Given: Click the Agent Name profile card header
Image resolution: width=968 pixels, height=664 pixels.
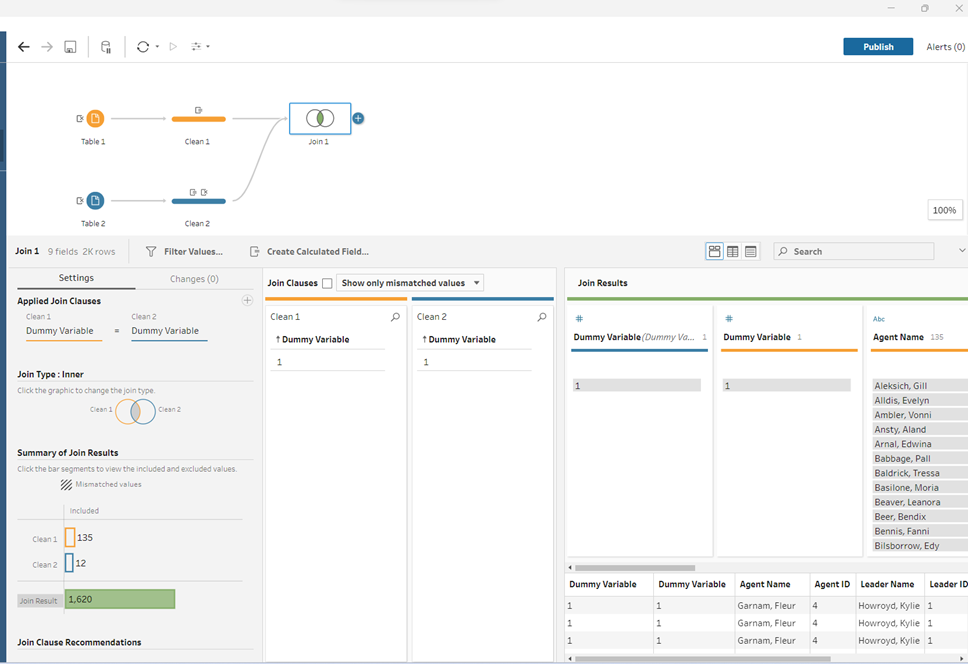Looking at the screenshot, I should coord(898,338).
